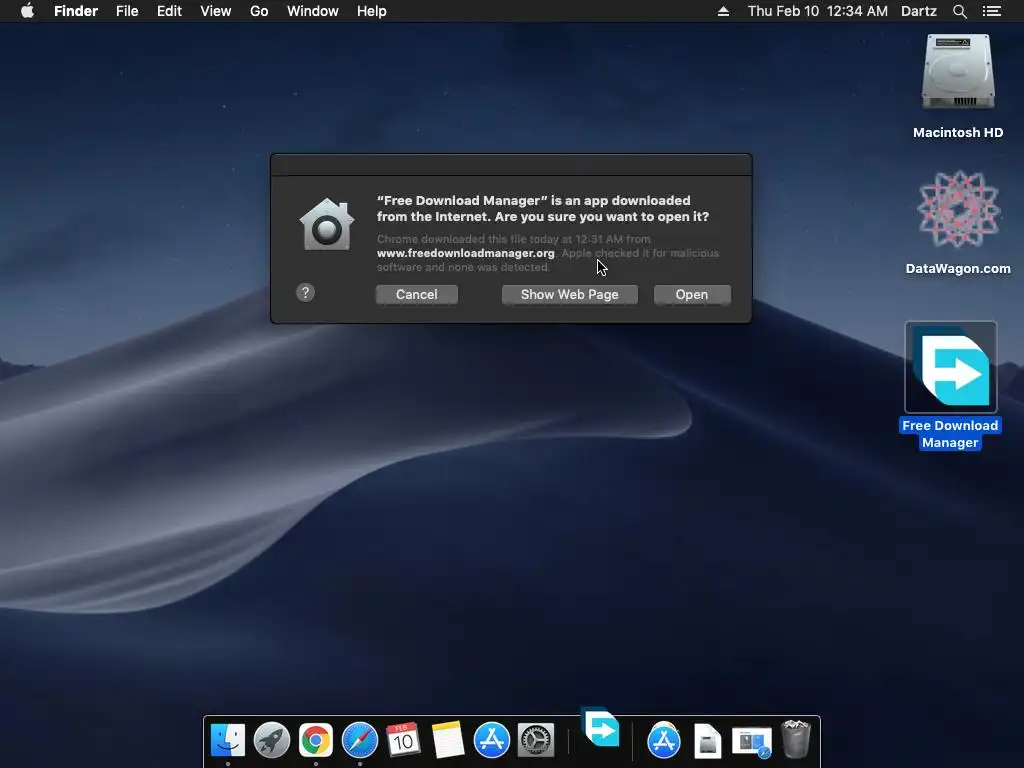Click Open to launch Free Download Manager
1024x768 pixels.
[692, 295]
